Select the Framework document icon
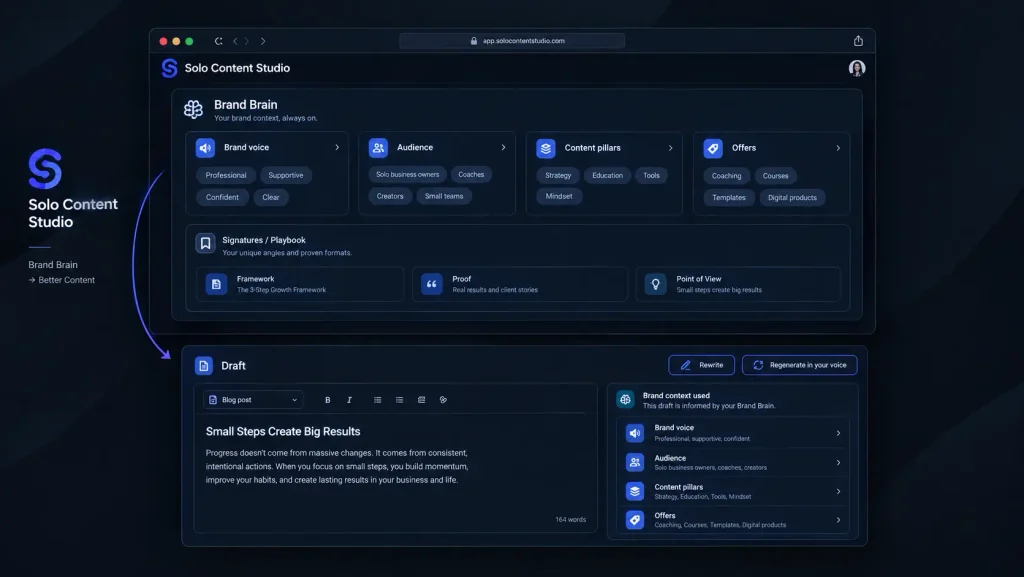1024x577 pixels. [x=216, y=284]
